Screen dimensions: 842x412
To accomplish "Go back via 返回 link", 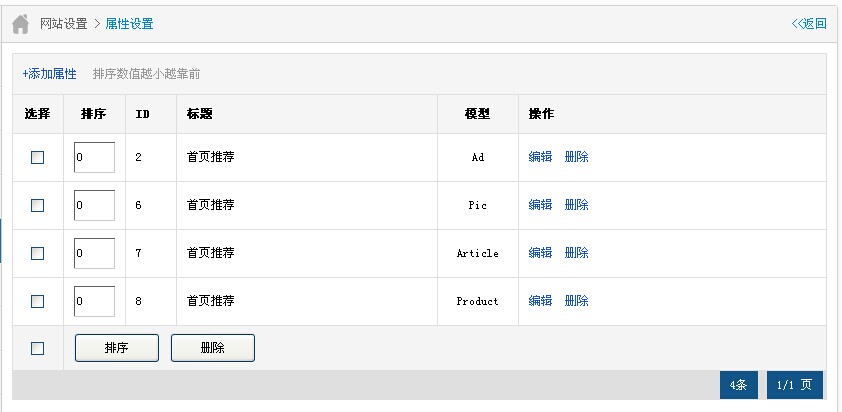I will [809, 24].
